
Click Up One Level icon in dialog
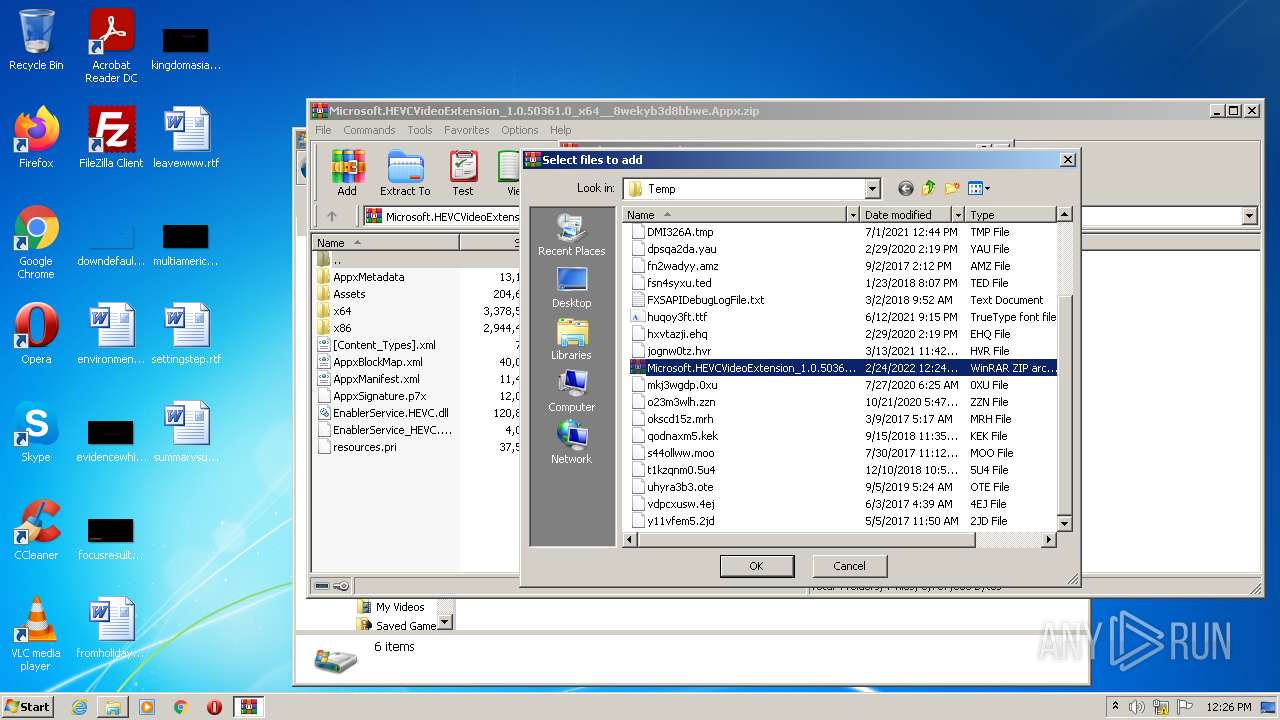928,188
